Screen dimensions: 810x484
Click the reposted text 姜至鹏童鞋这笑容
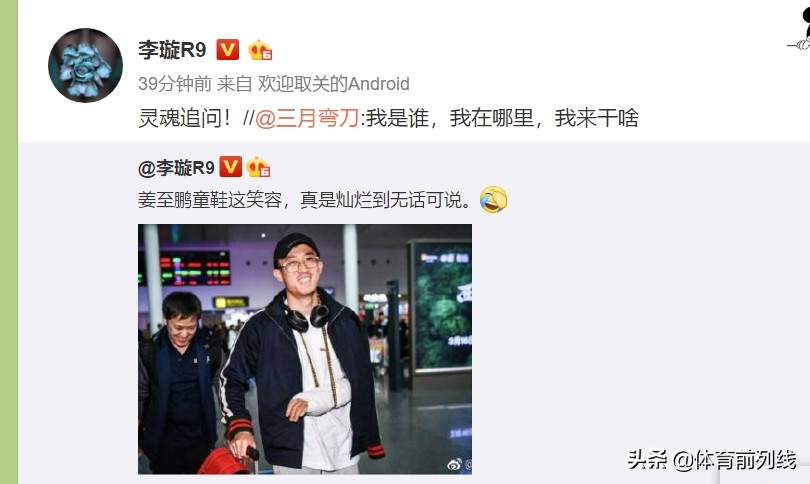pos(210,200)
